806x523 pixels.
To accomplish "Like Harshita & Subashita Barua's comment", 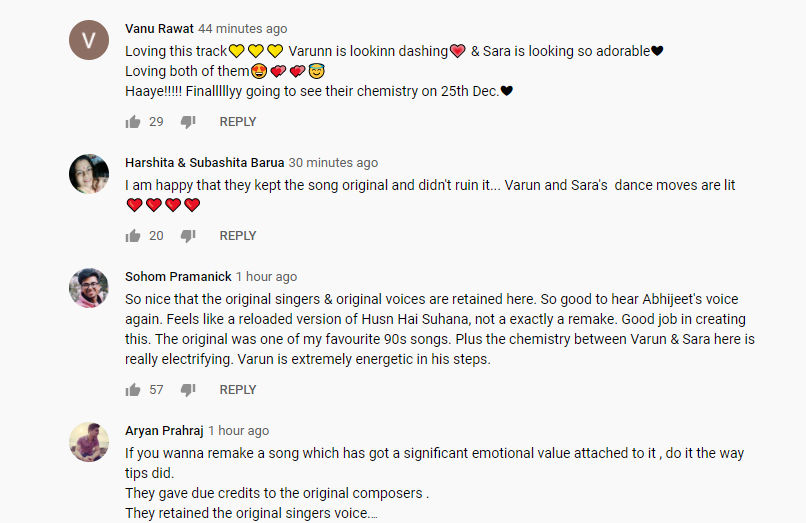I will [x=133, y=236].
